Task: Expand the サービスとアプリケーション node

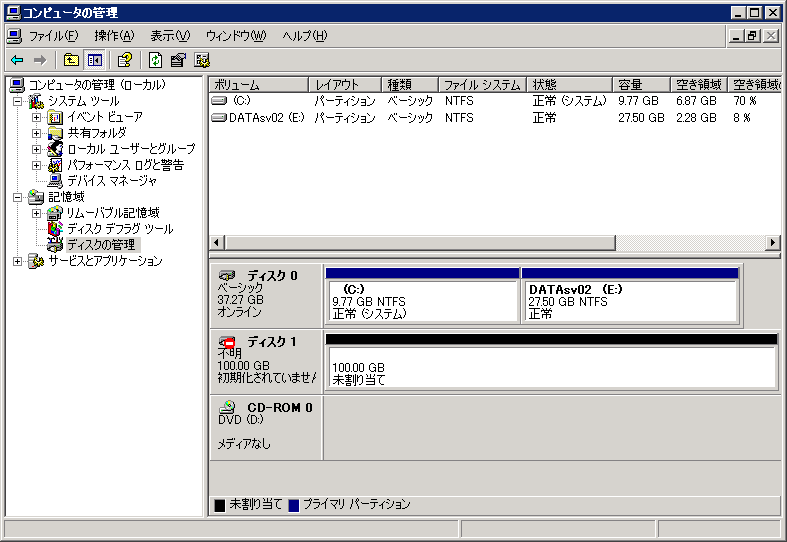Action: [x=18, y=261]
